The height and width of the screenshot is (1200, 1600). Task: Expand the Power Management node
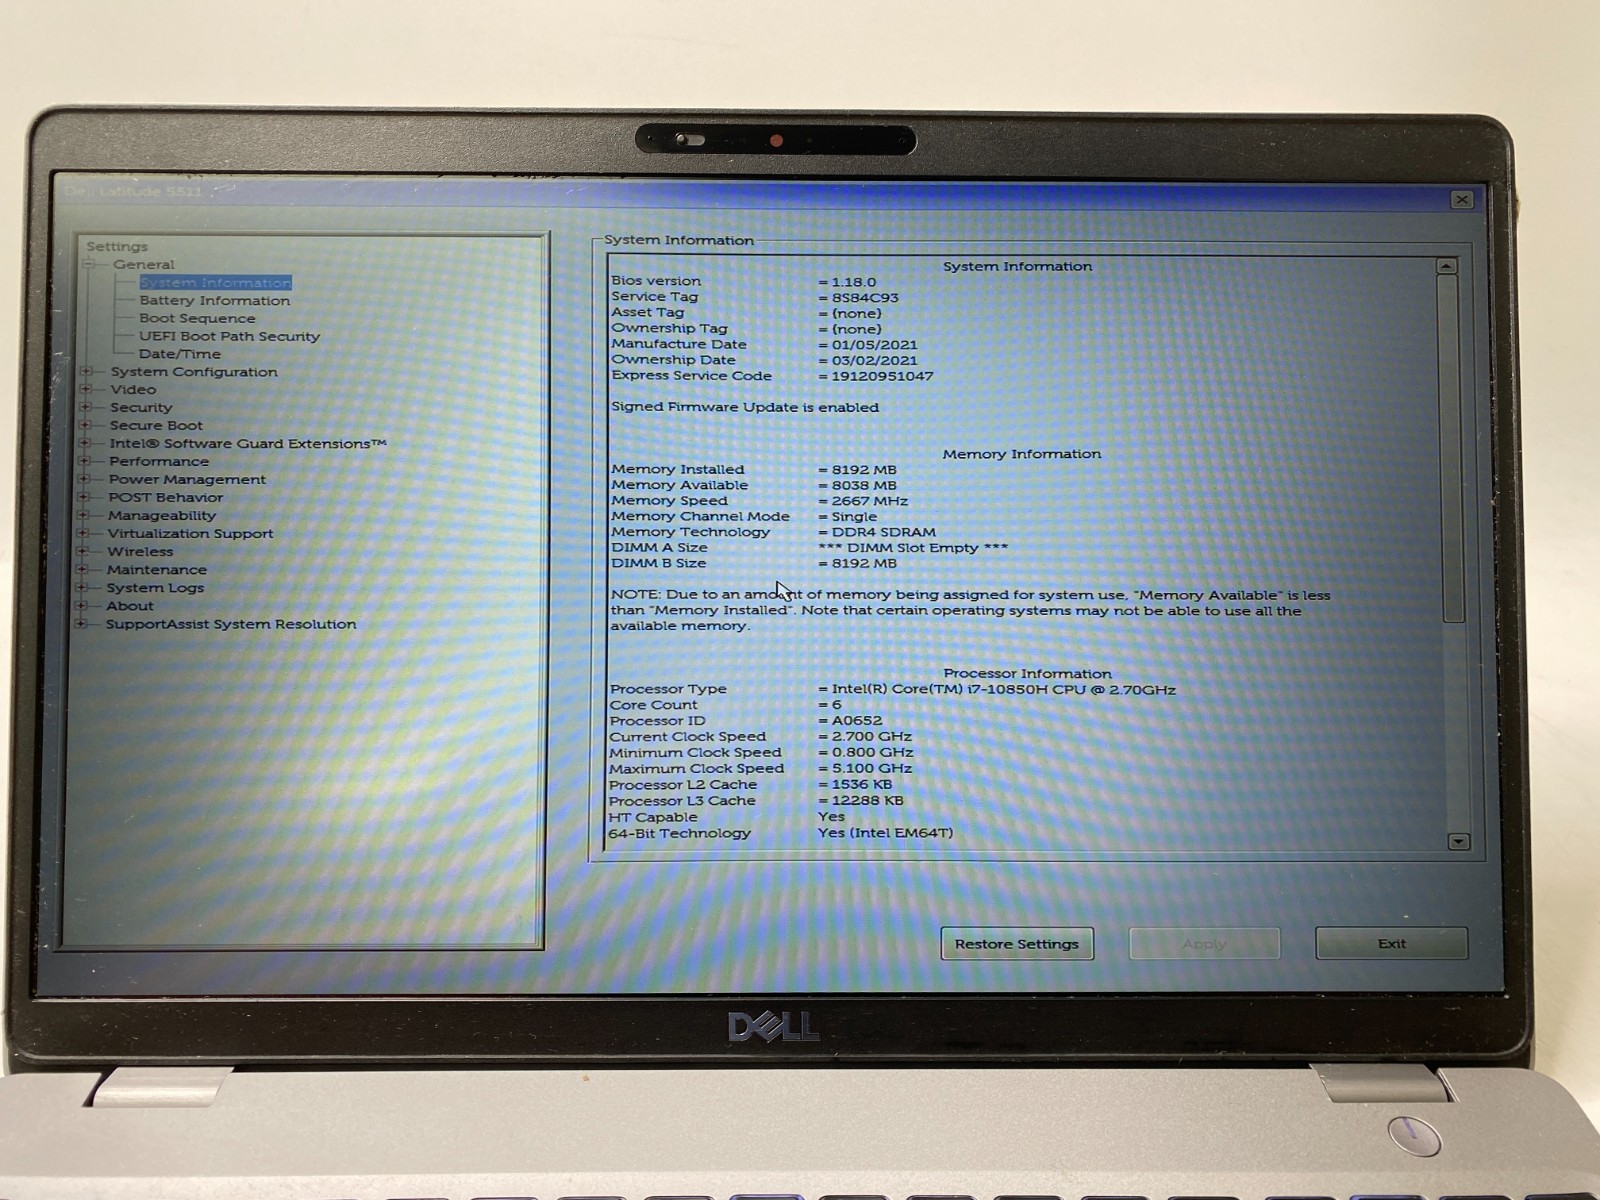coord(85,479)
